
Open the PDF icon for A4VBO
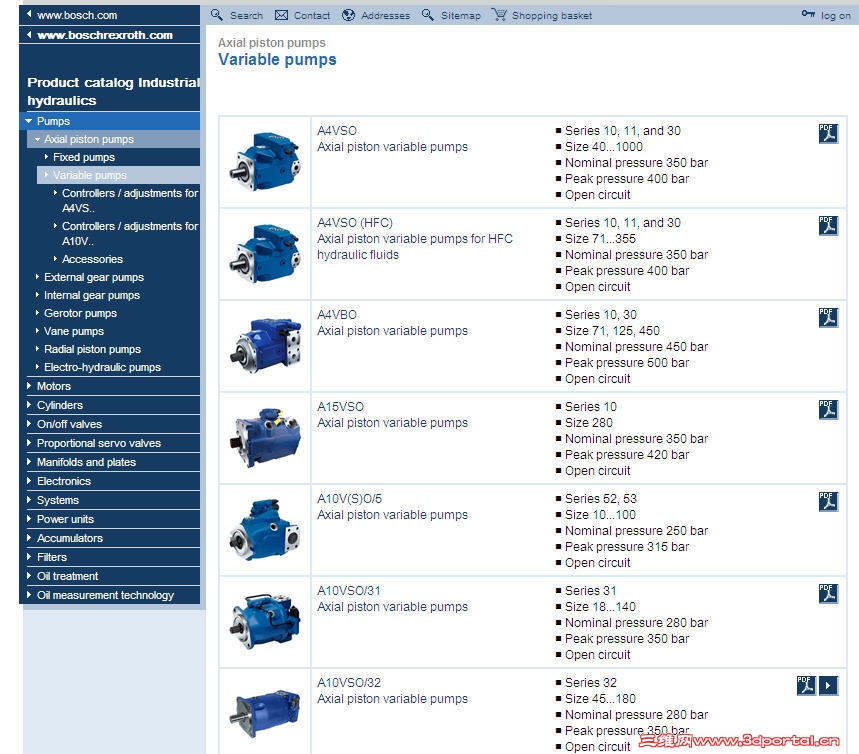pyautogui.click(x=828, y=317)
